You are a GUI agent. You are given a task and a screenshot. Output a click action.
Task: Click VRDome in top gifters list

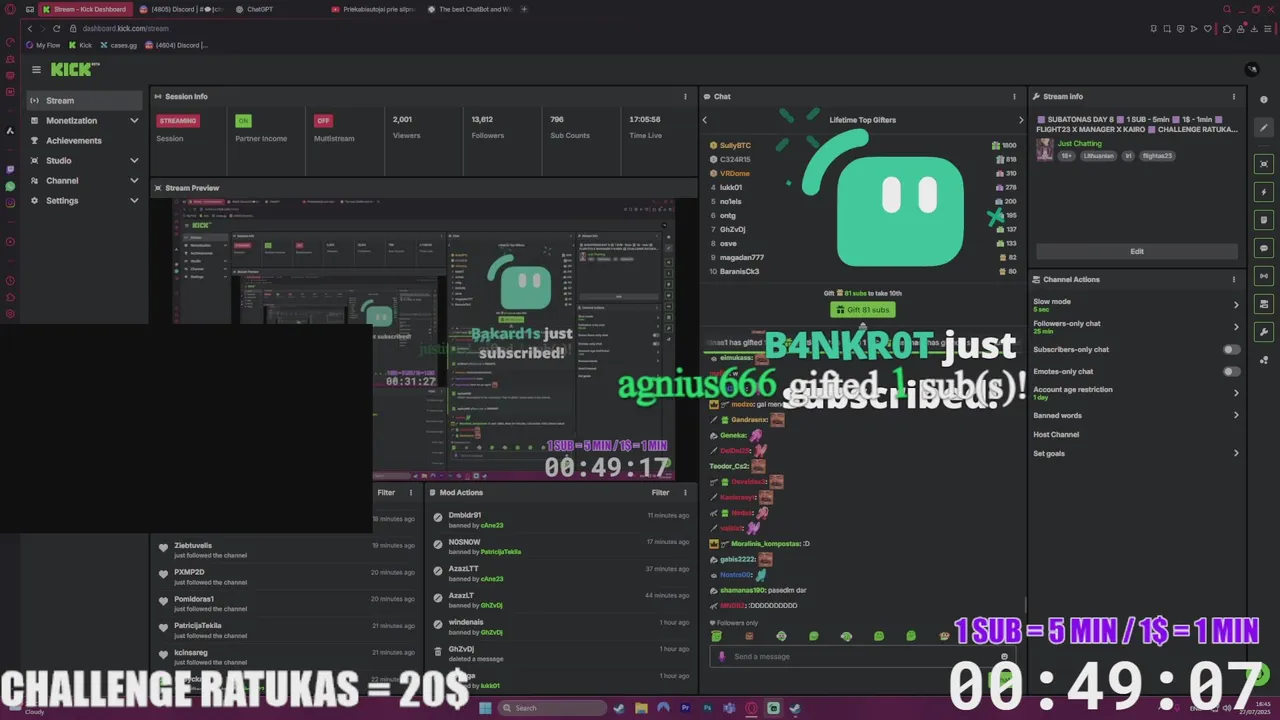734,174
